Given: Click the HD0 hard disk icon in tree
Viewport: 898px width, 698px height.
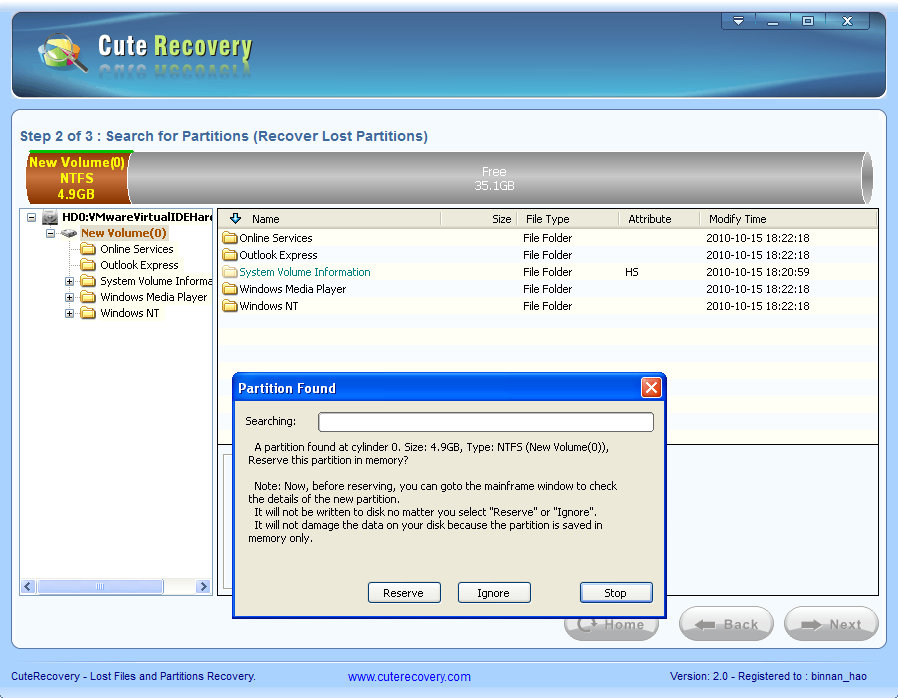Looking at the screenshot, I should click(50, 217).
